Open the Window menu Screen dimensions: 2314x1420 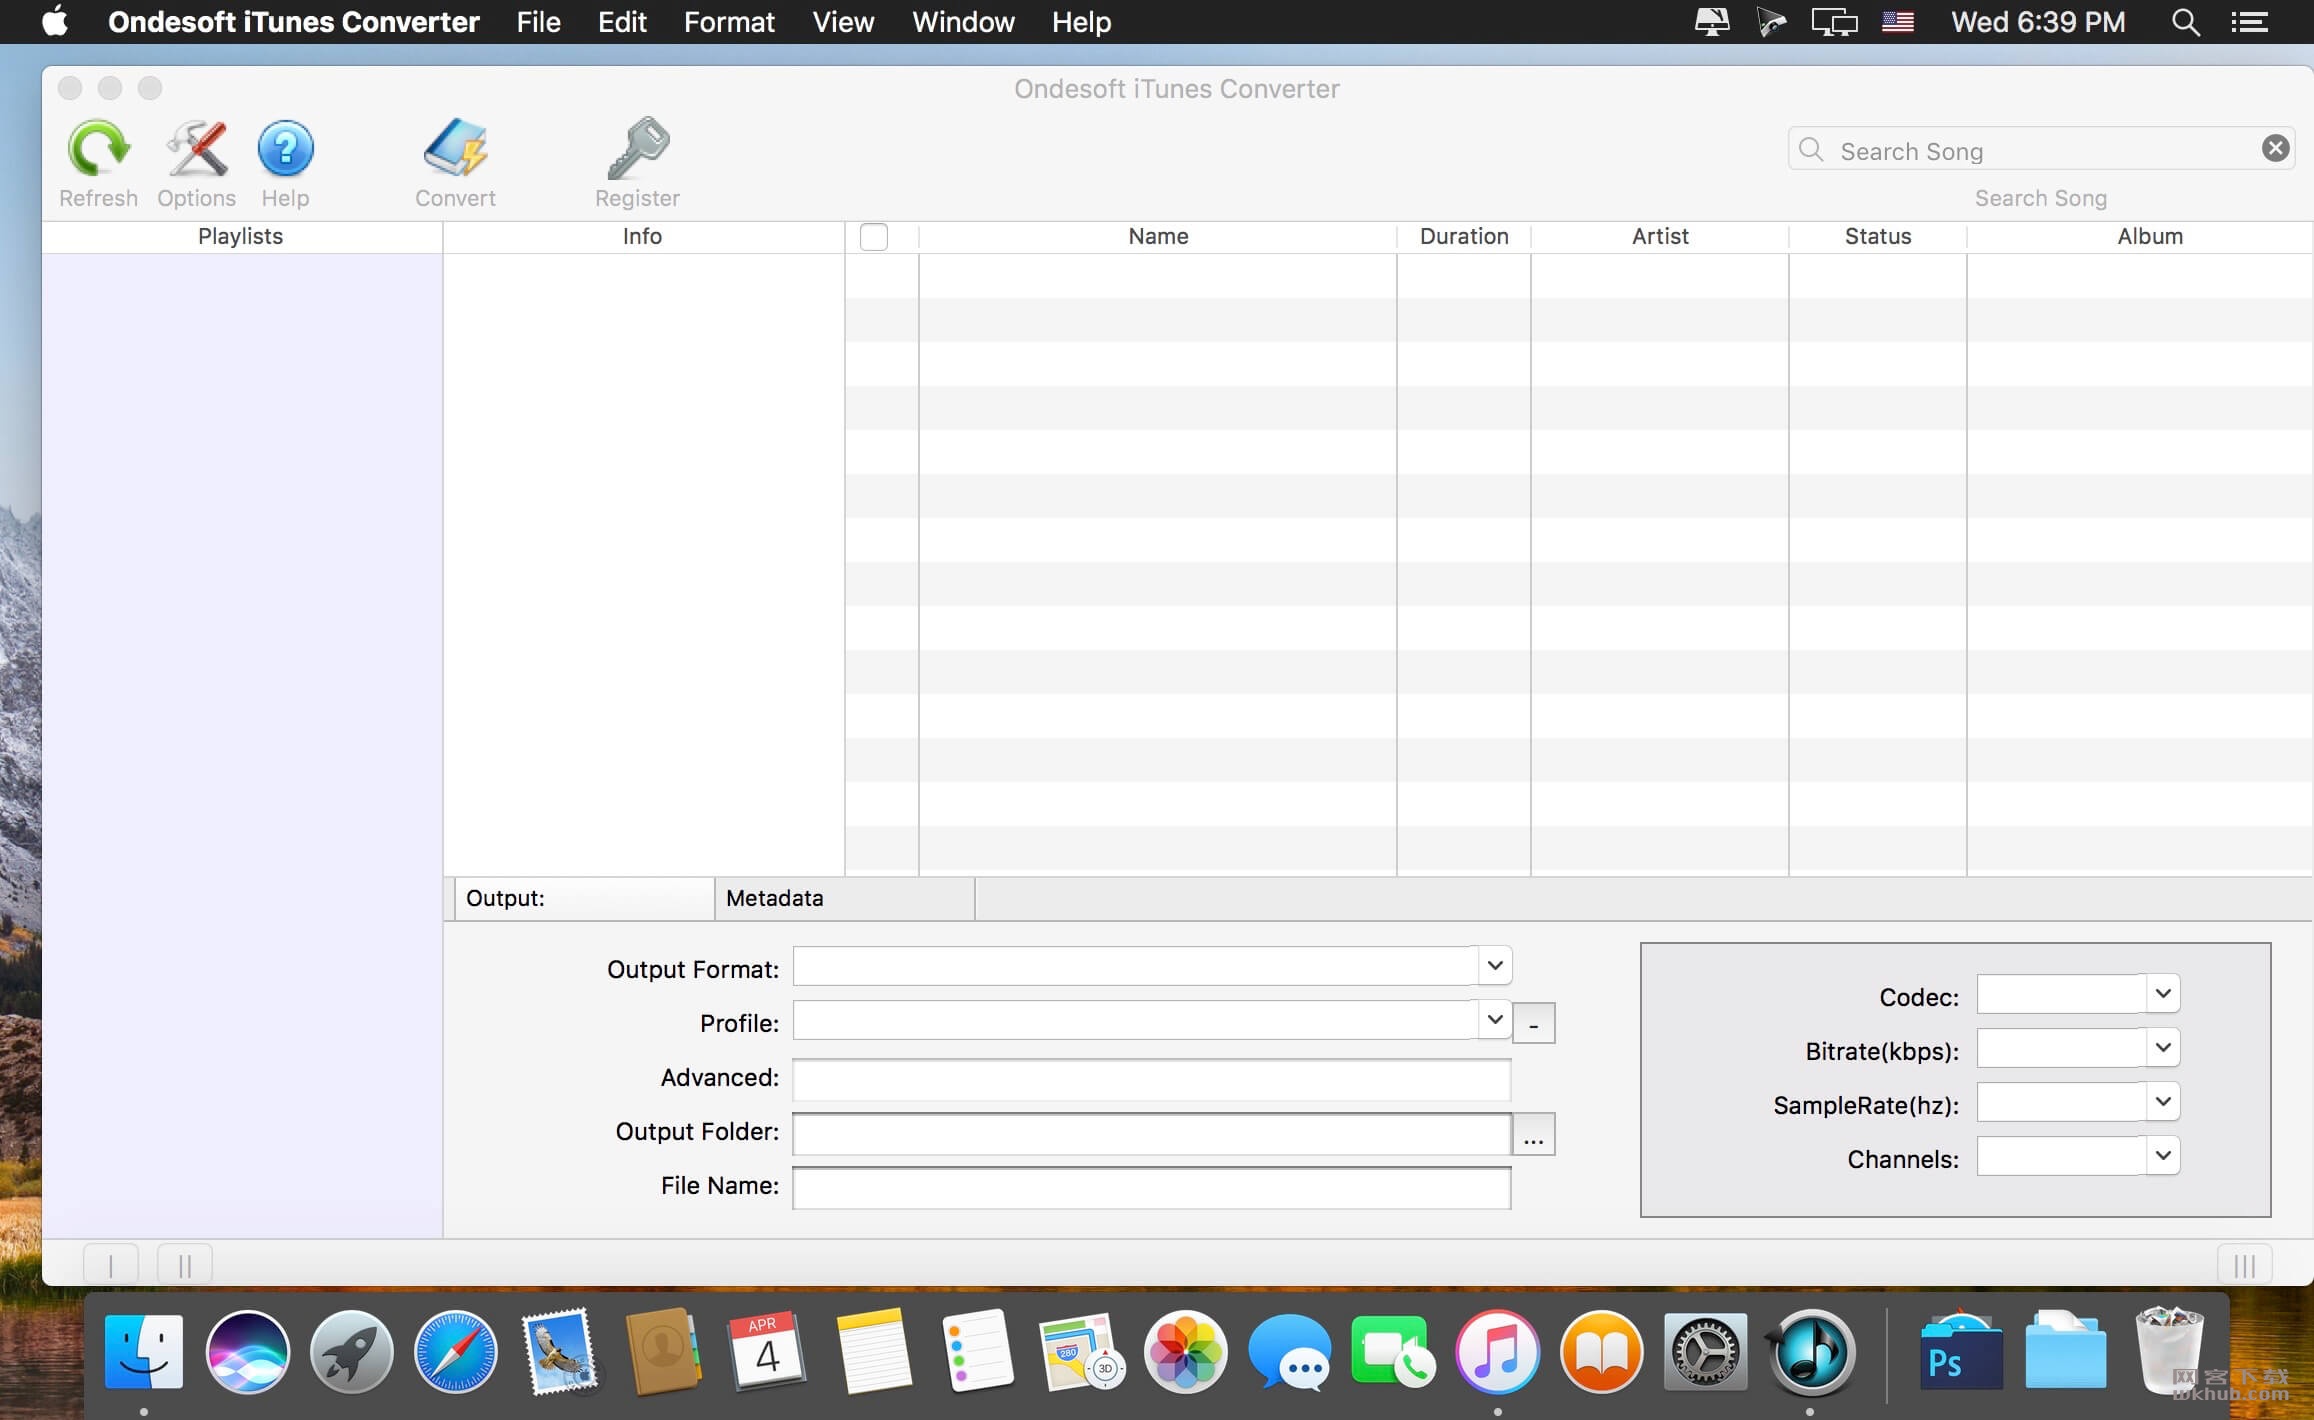coord(963,22)
